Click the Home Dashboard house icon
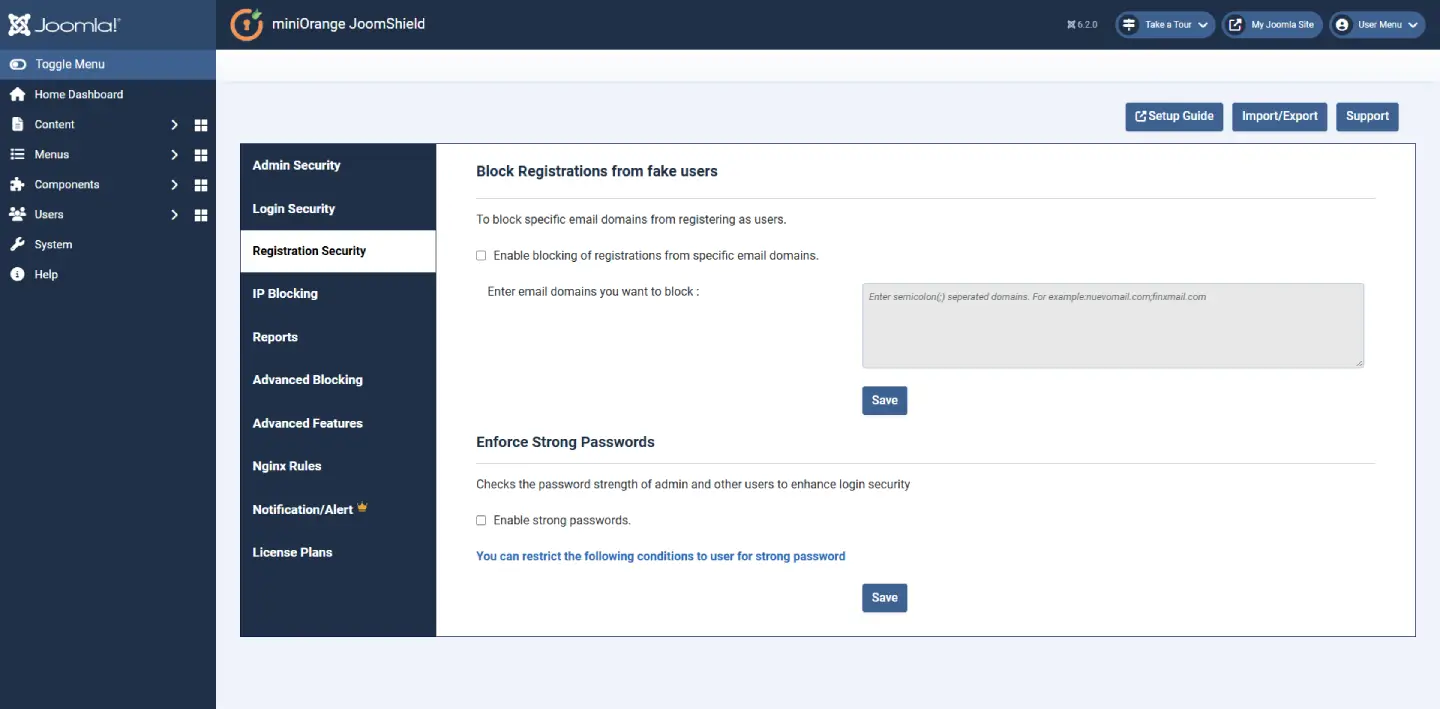This screenshot has width=1440, height=709. [x=17, y=94]
